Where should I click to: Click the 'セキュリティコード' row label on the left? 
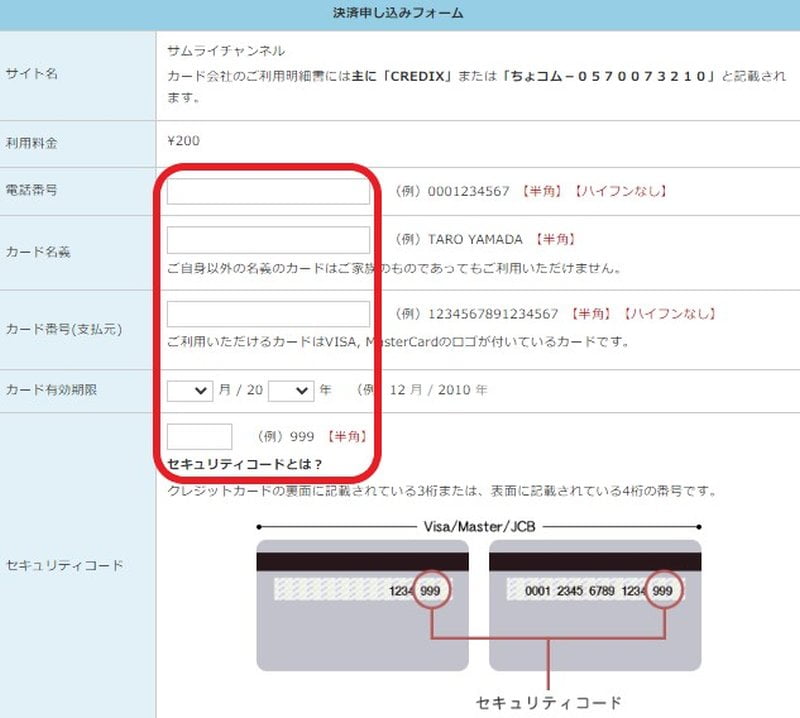pyautogui.click(x=64, y=565)
